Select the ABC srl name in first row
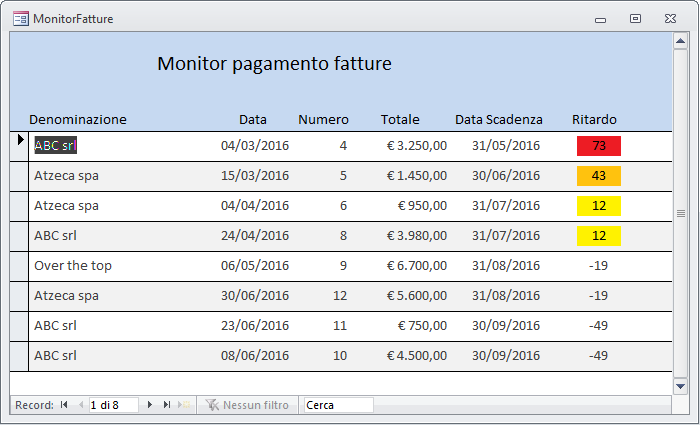 click(56, 146)
